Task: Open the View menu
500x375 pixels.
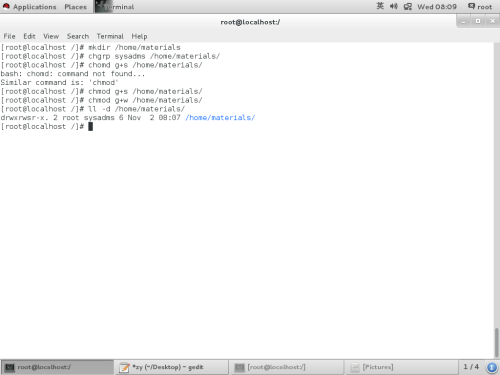Action: [x=51, y=36]
